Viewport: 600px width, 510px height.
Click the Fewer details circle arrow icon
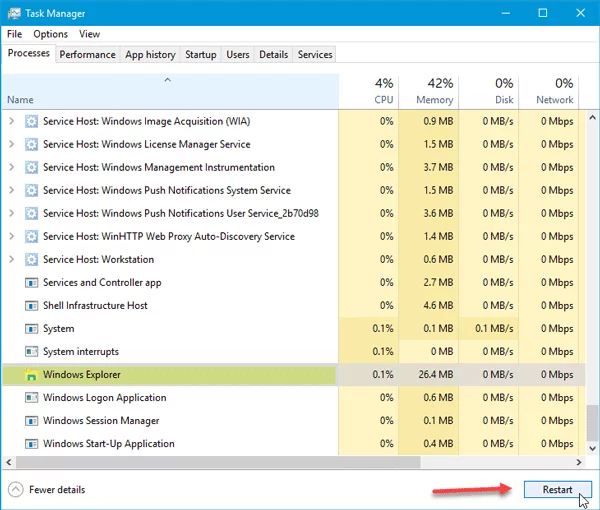16,489
